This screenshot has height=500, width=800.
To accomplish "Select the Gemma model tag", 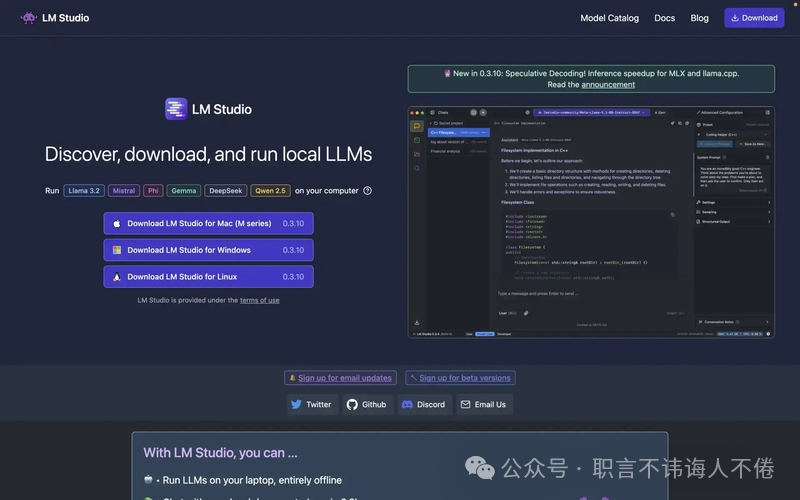I will point(184,190).
